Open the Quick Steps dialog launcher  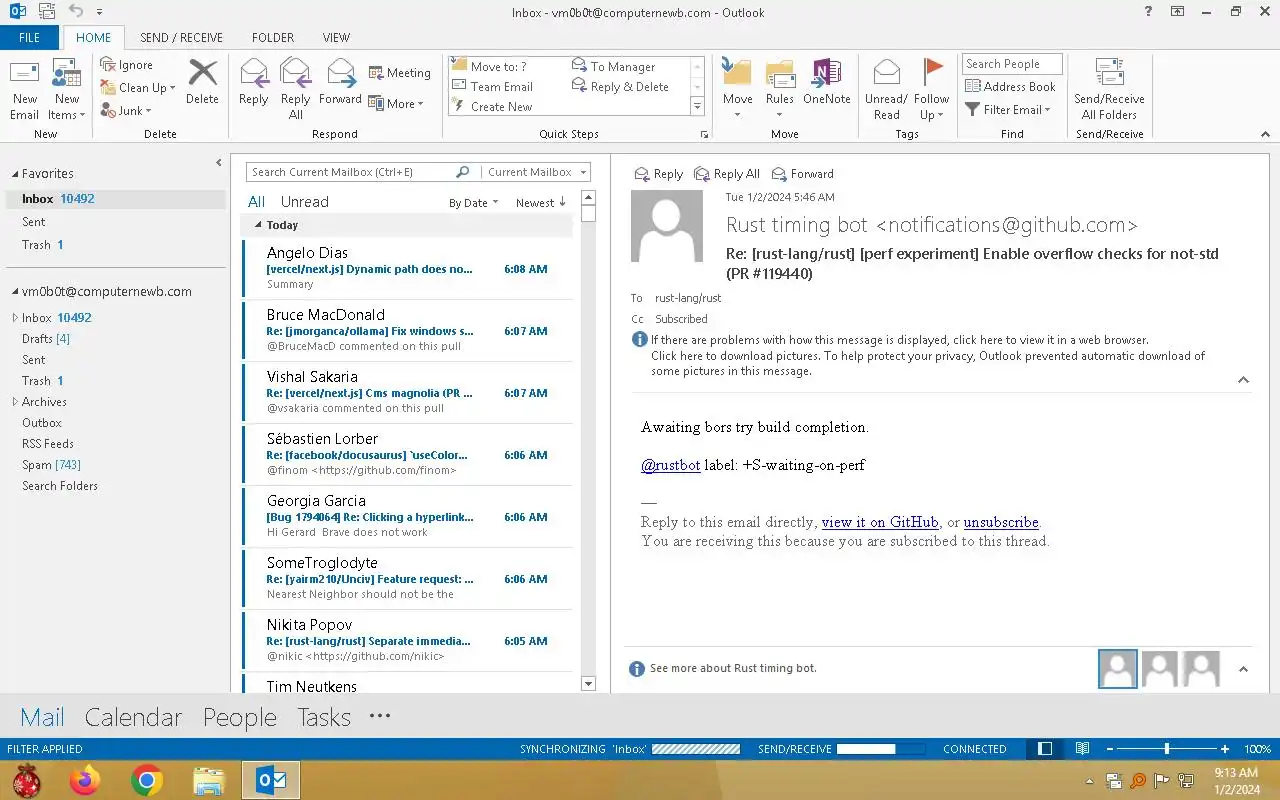pos(704,134)
